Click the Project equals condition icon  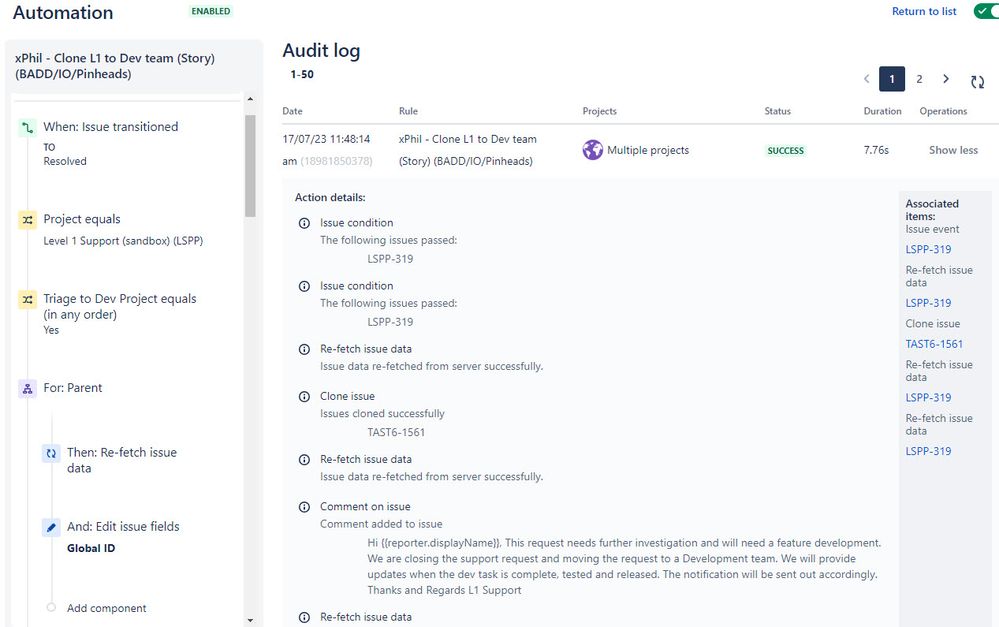coord(27,220)
